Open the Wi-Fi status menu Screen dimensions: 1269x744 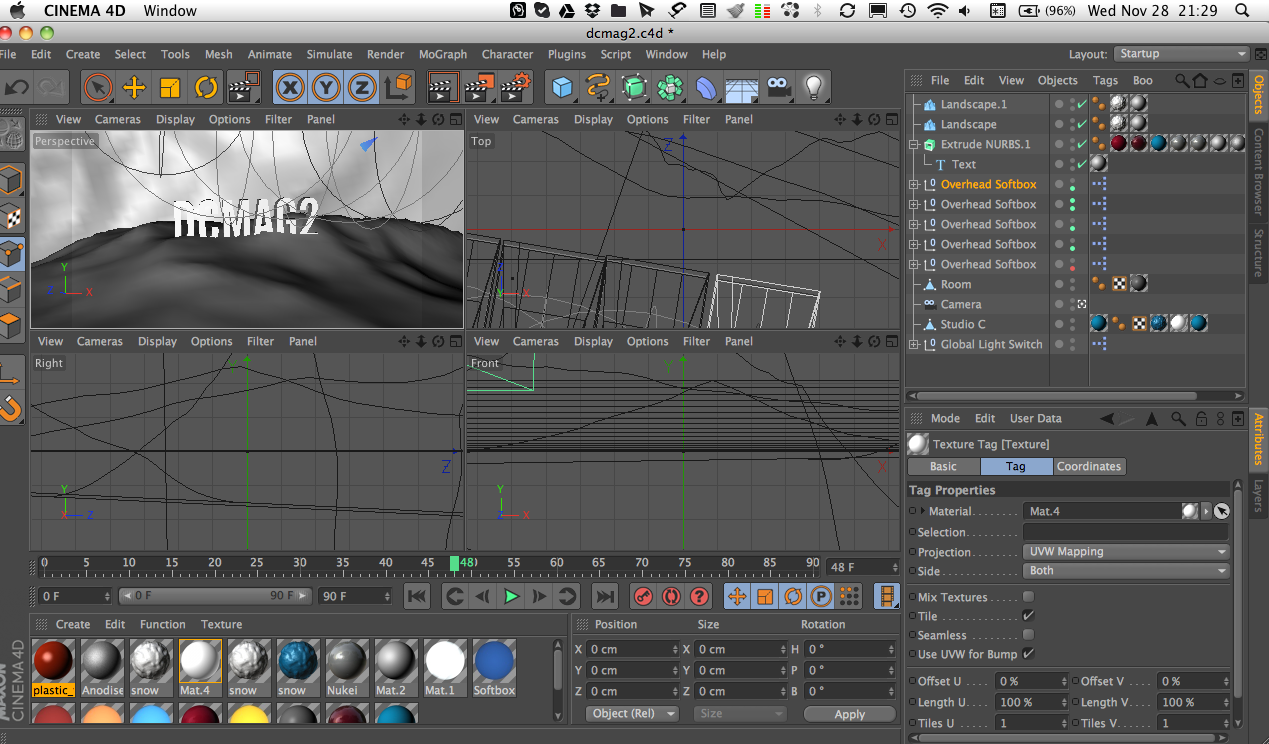pyautogui.click(x=937, y=11)
